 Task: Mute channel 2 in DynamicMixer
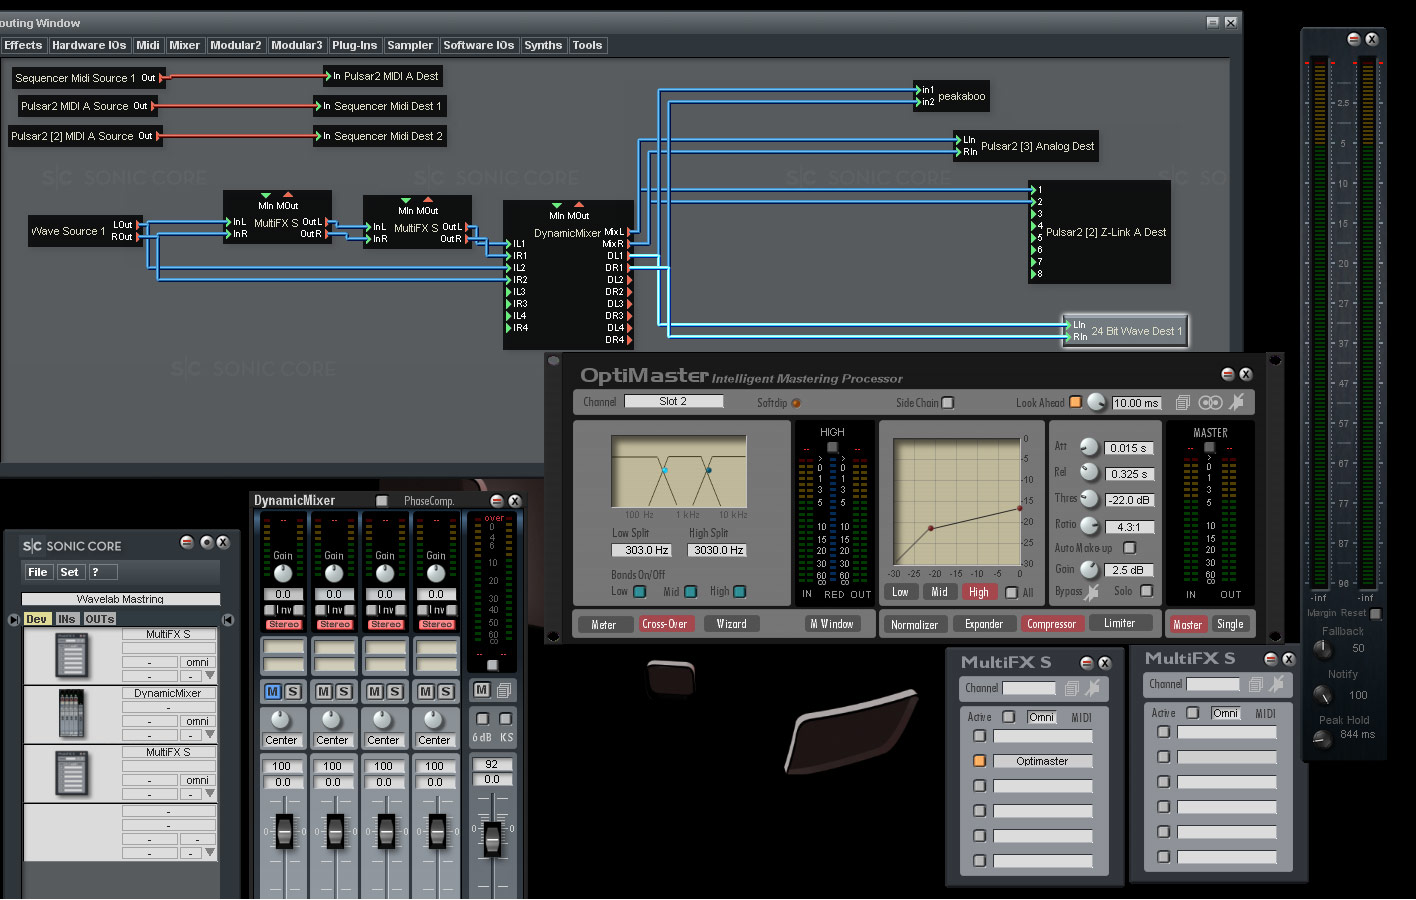(324, 691)
